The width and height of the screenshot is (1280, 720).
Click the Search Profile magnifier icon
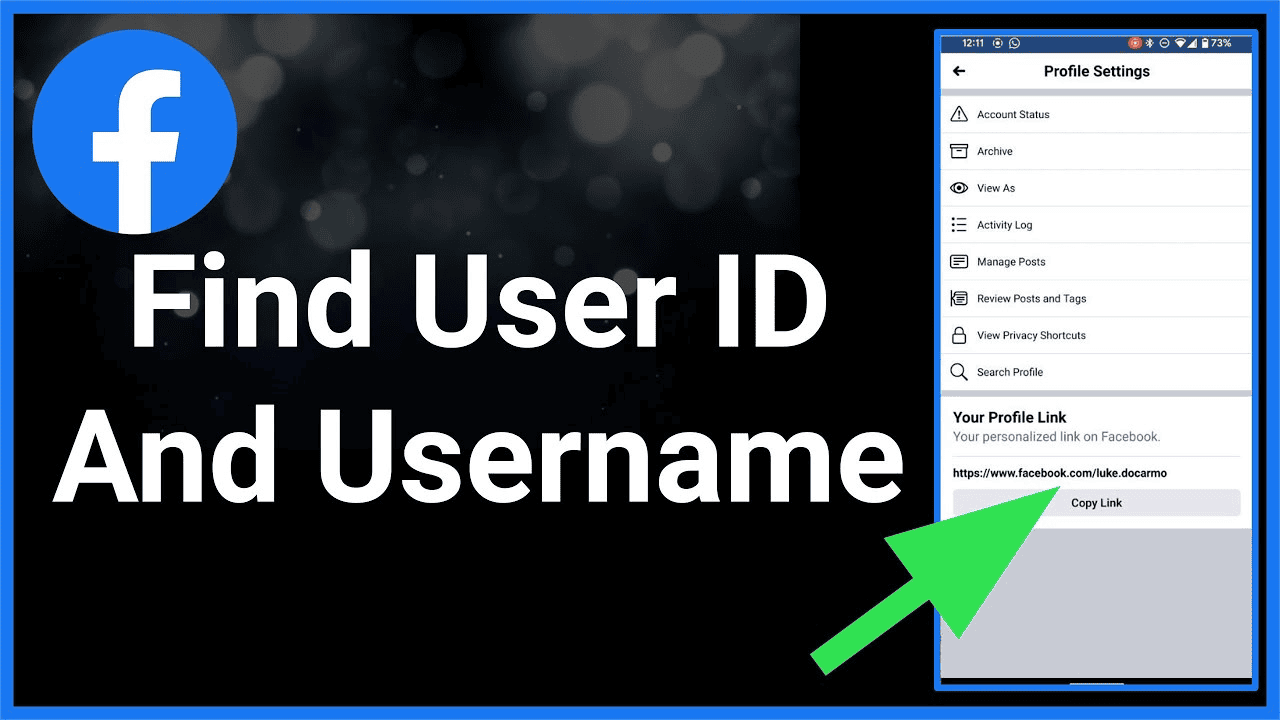coord(959,372)
